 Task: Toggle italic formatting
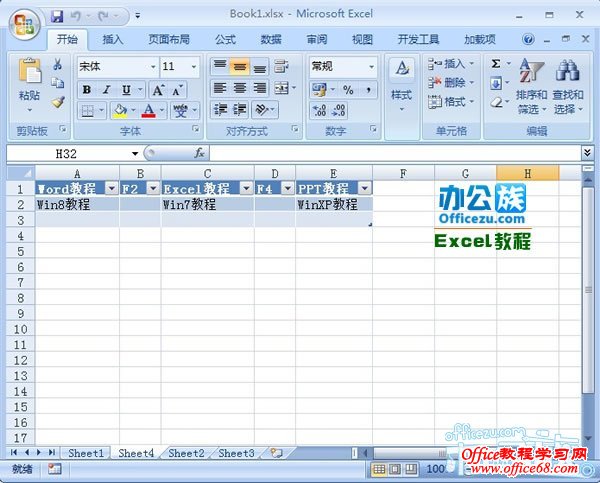click(106, 90)
